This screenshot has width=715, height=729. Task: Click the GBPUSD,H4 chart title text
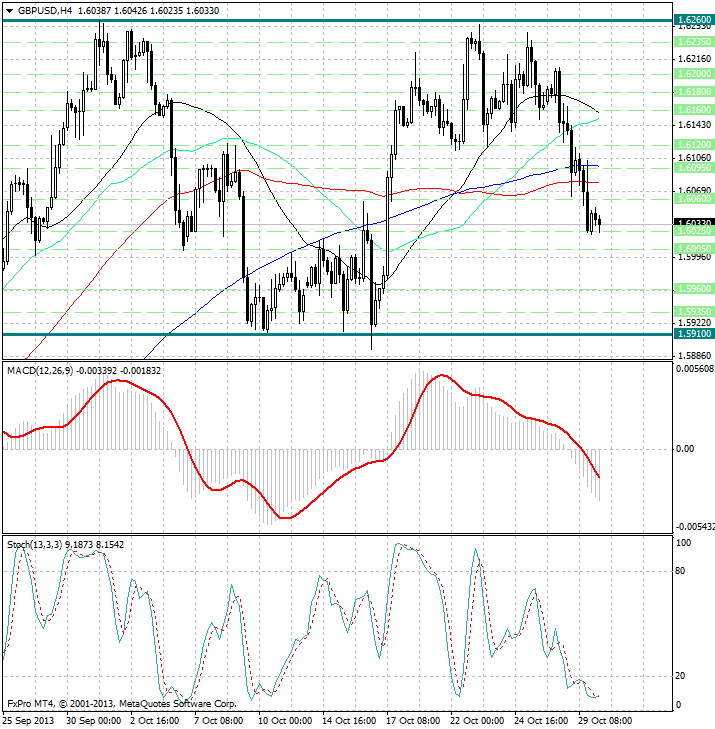tap(45, 10)
